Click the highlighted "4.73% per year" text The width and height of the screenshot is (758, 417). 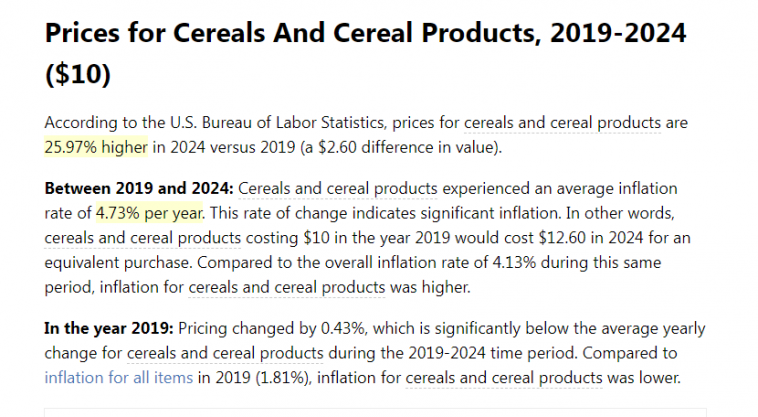tap(150, 213)
